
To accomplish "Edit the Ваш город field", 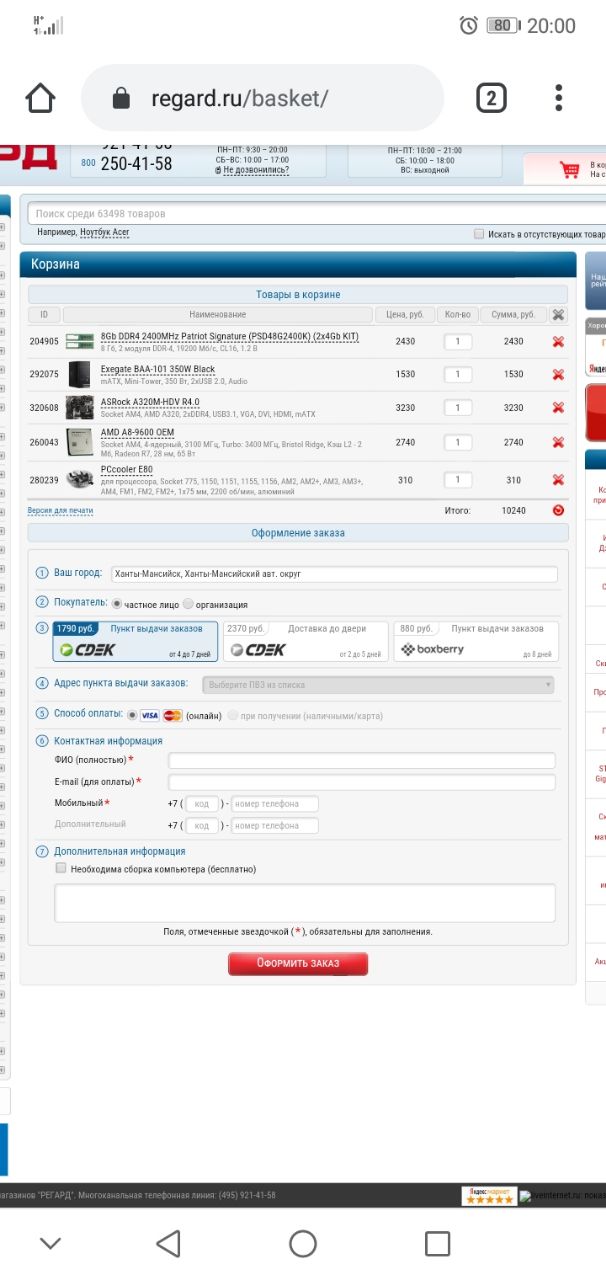I will [334, 574].
